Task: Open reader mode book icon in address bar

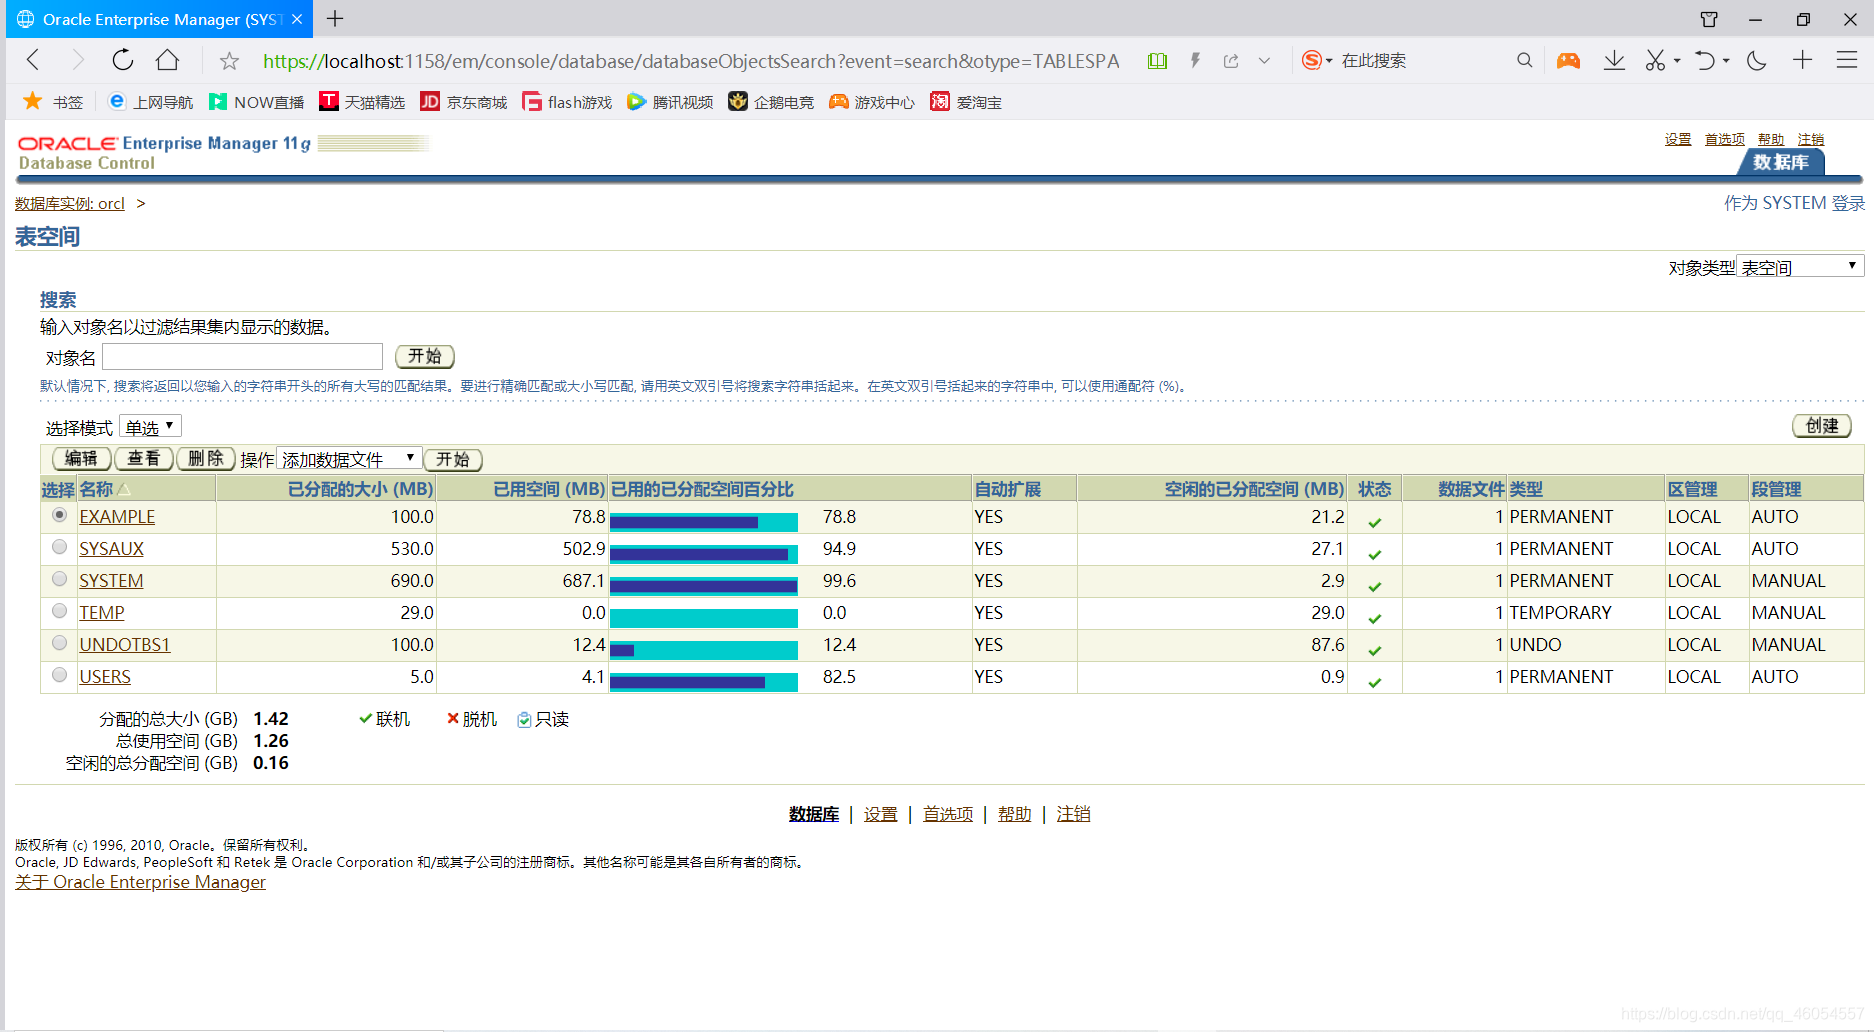Action: coord(1157,61)
